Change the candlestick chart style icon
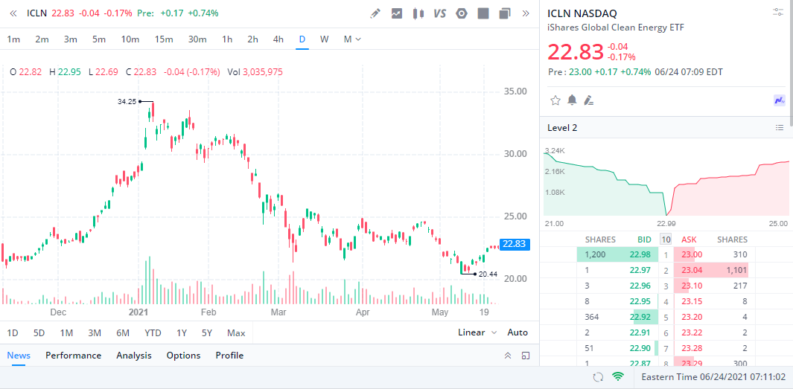The height and width of the screenshot is (389, 793). (x=418, y=14)
